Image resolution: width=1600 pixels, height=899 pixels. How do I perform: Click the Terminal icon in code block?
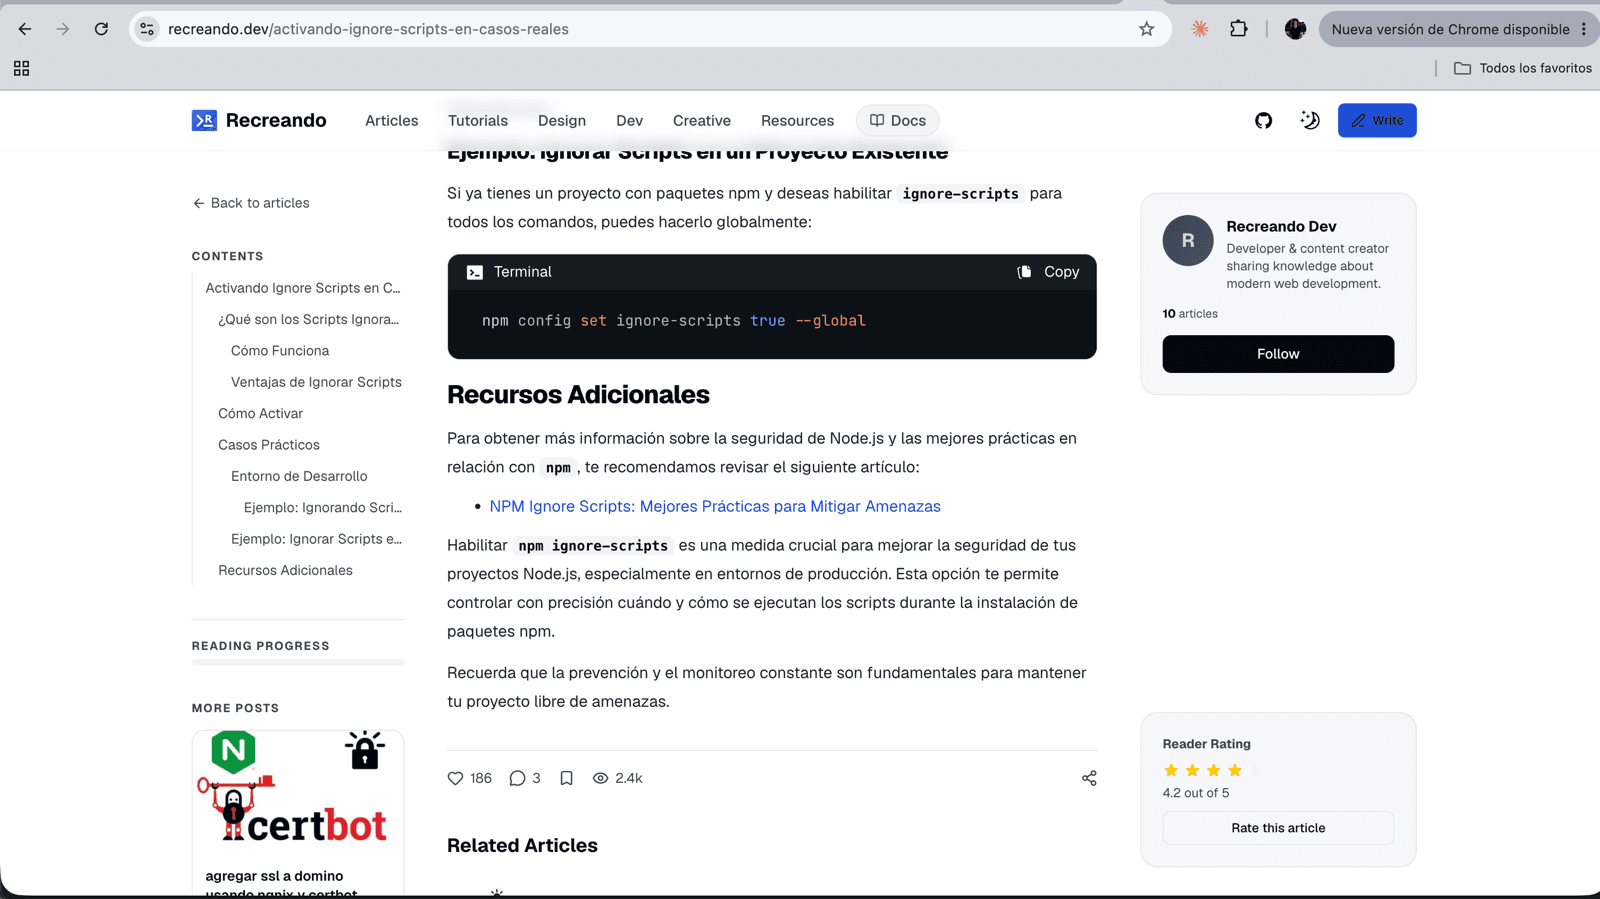[475, 272]
